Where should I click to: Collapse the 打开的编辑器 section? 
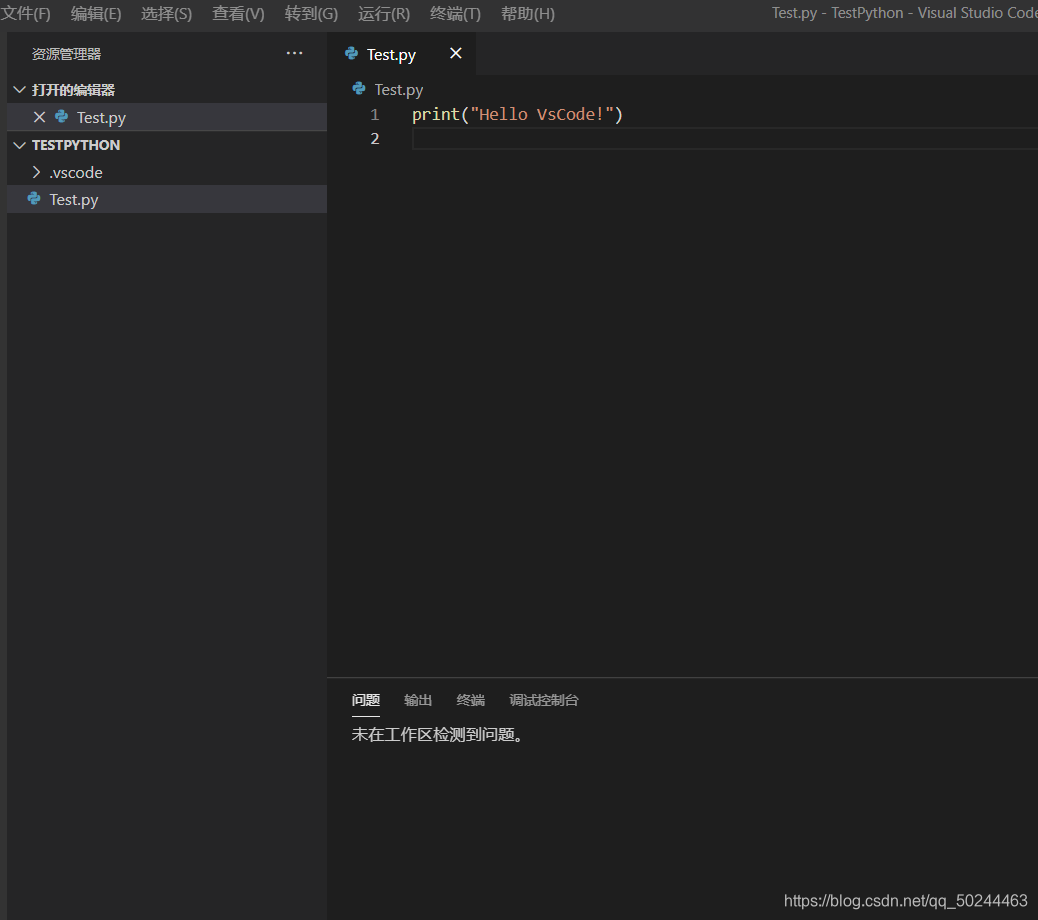(19, 89)
